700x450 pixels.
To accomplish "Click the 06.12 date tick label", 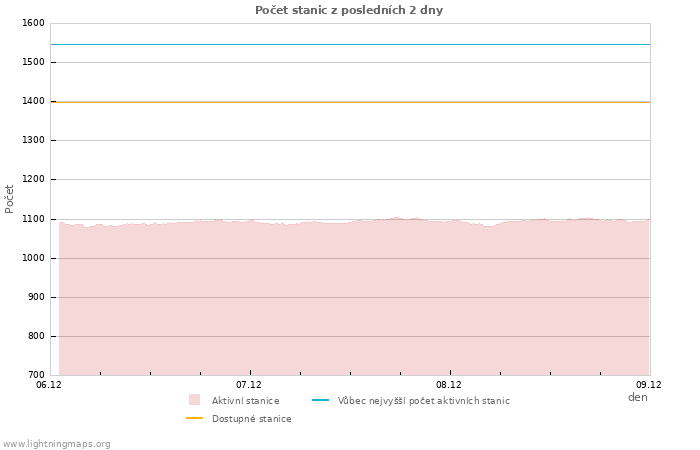I will click(x=48, y=384).
